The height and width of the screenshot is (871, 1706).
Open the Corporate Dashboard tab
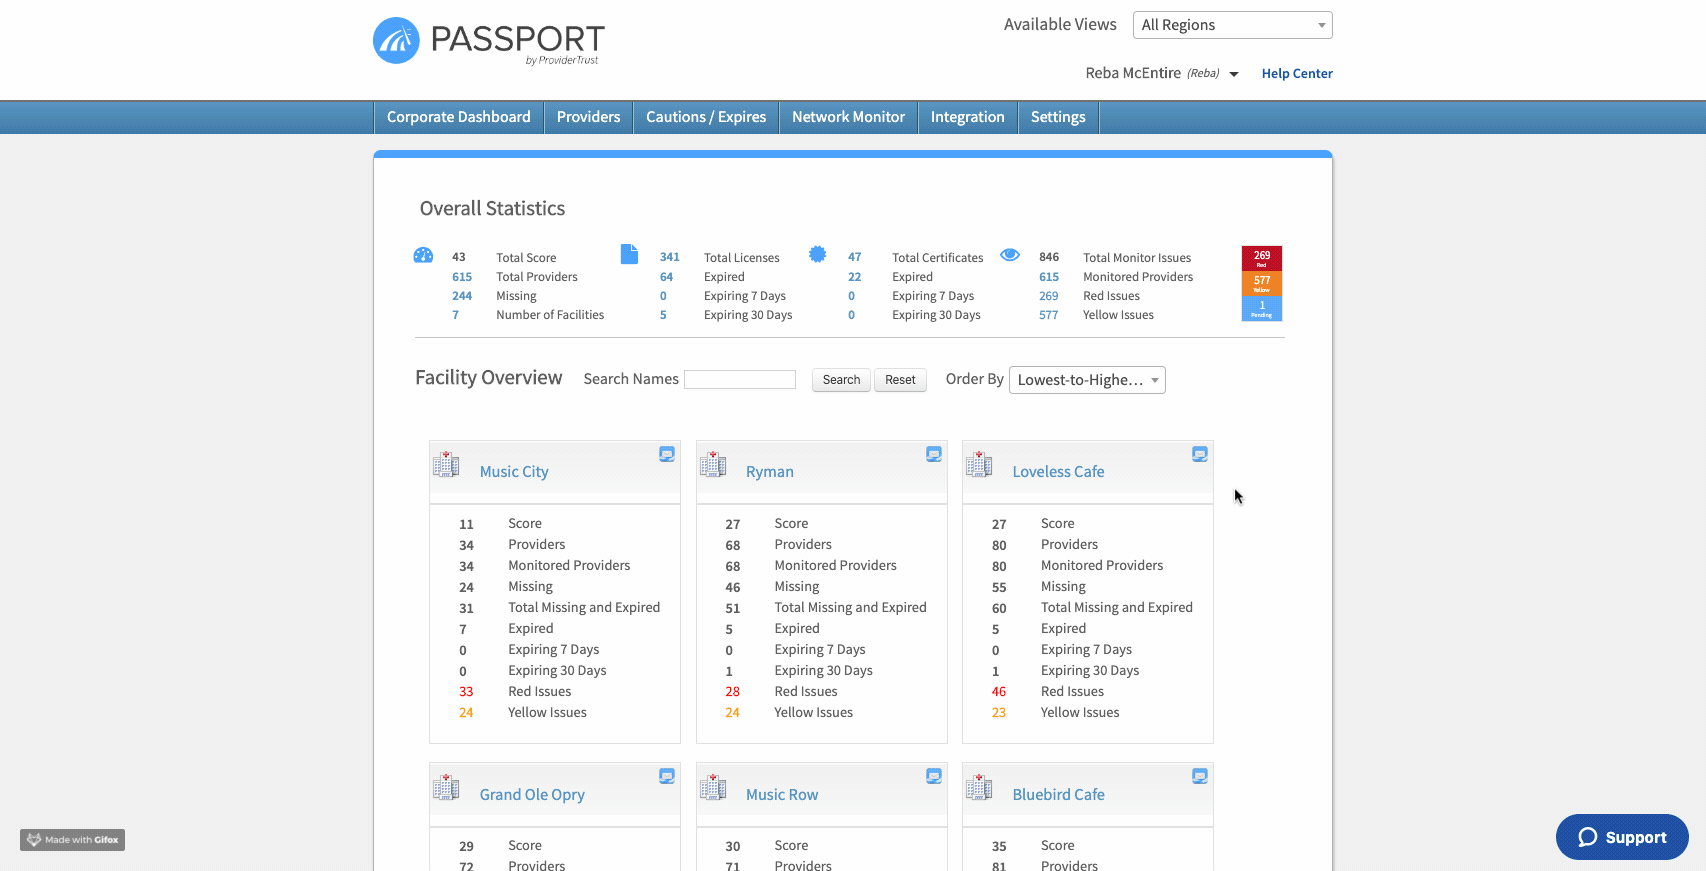(459, 117)
